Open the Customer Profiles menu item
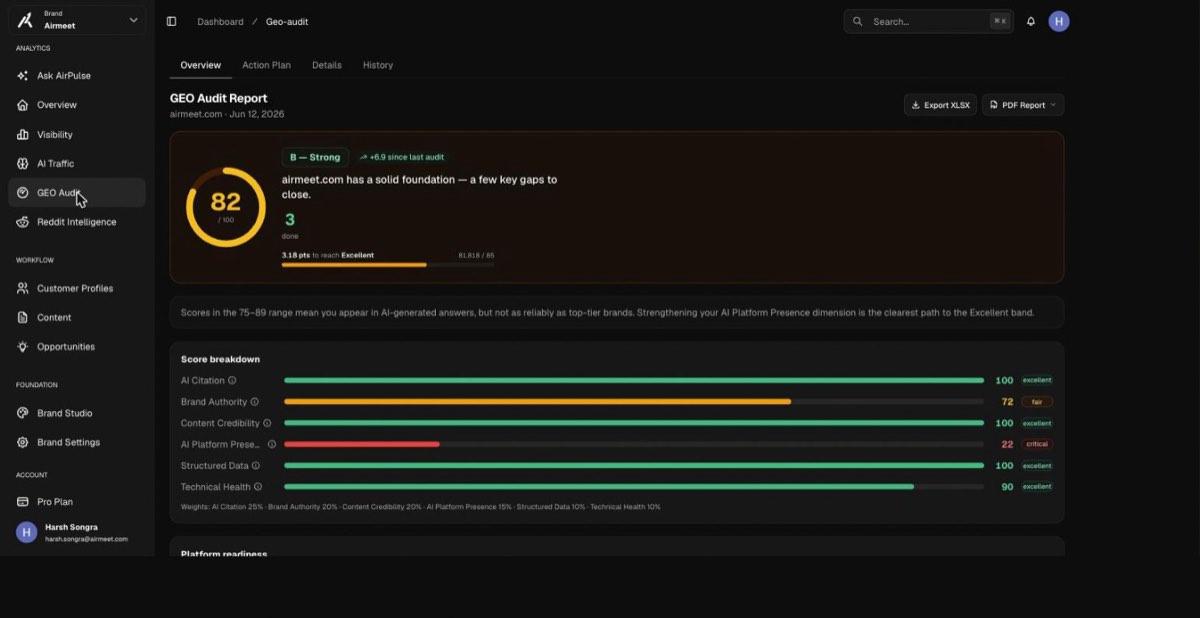This screenshot has height=618, width=1200. click(77, 288)
